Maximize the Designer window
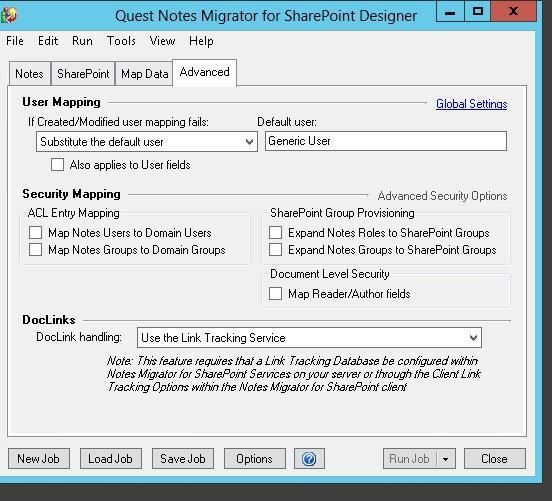 point(478,12)
